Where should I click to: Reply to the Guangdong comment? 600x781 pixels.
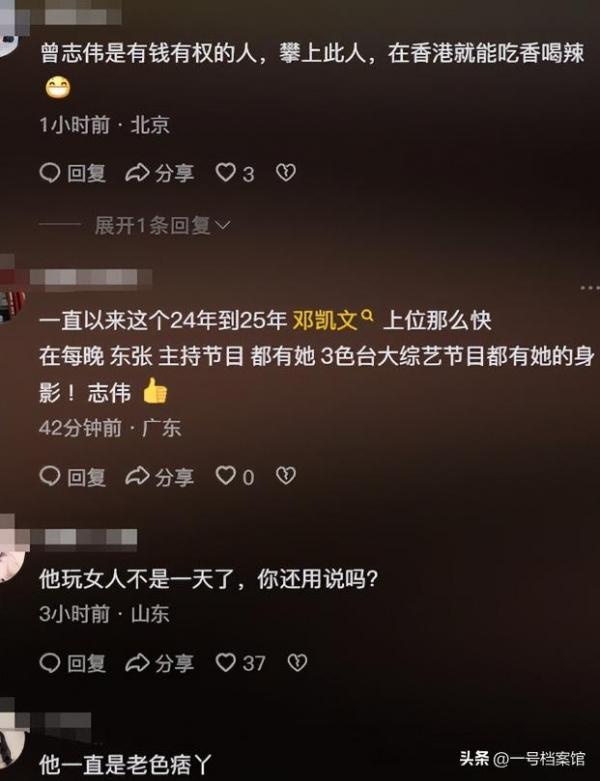pyautogui.click(x=73, y=476)
